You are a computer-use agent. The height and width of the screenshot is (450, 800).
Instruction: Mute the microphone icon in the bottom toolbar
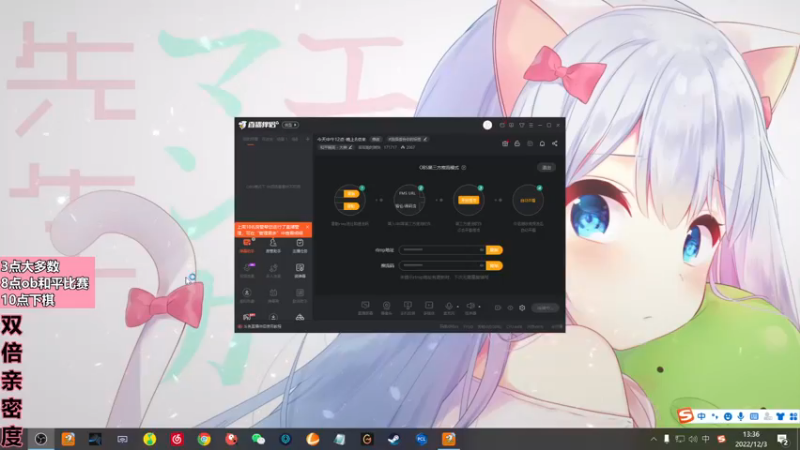pyautogui.click(x=449, y=306)
